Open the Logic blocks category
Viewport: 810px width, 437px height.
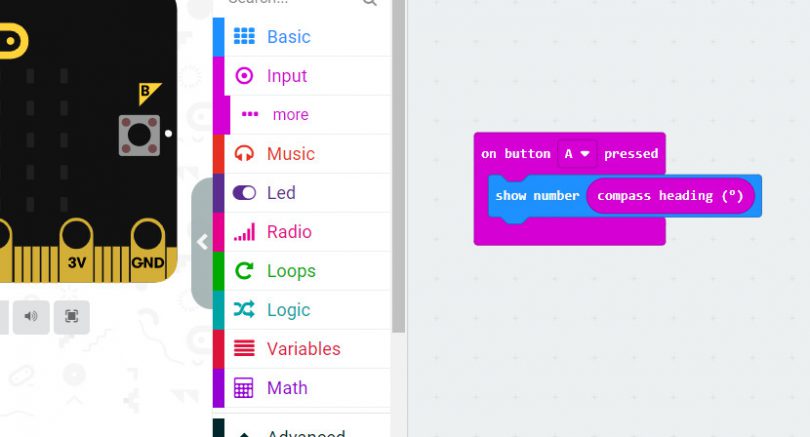click(x=288, y=310)
